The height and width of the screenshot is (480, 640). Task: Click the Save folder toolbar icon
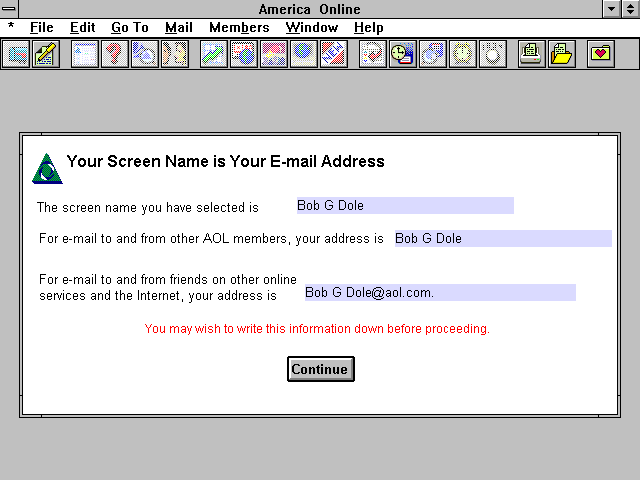click(x=562, y=54)
